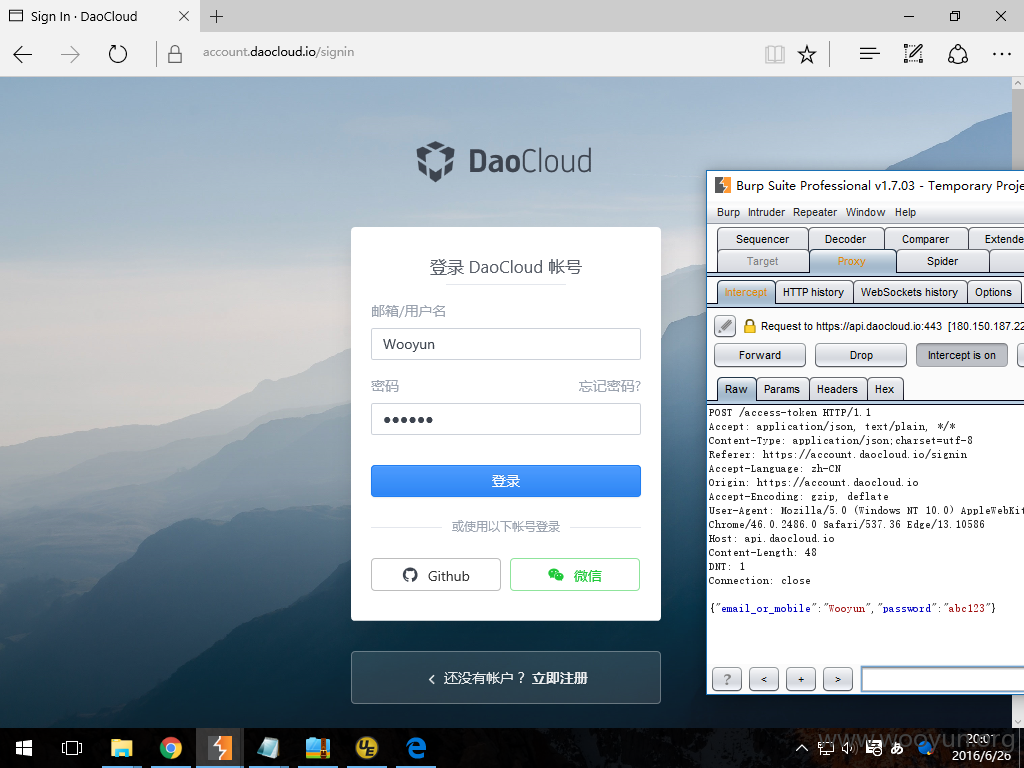
Task: Open Edge more actions menu
Action: coord(1001,54)
